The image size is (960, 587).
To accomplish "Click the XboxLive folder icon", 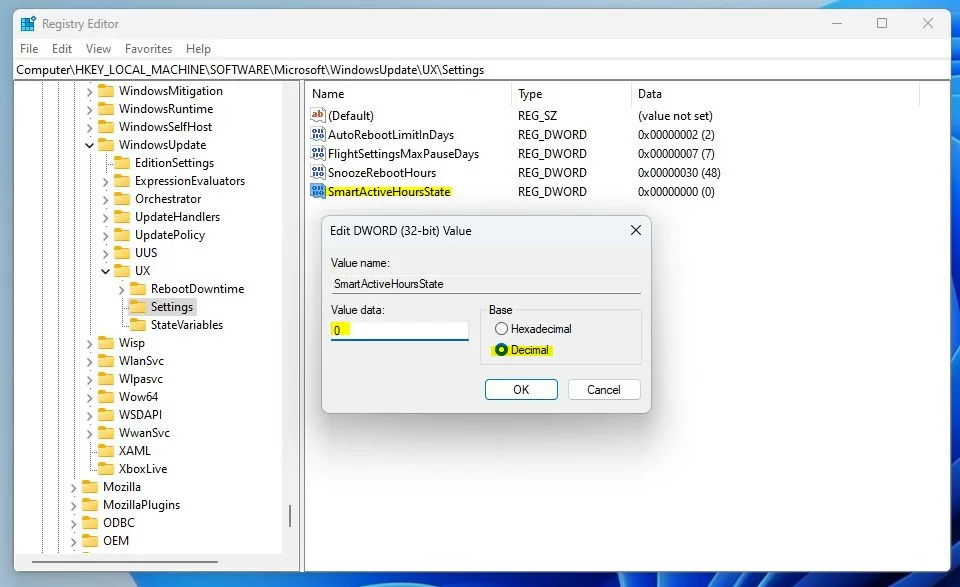I will 106,469.
